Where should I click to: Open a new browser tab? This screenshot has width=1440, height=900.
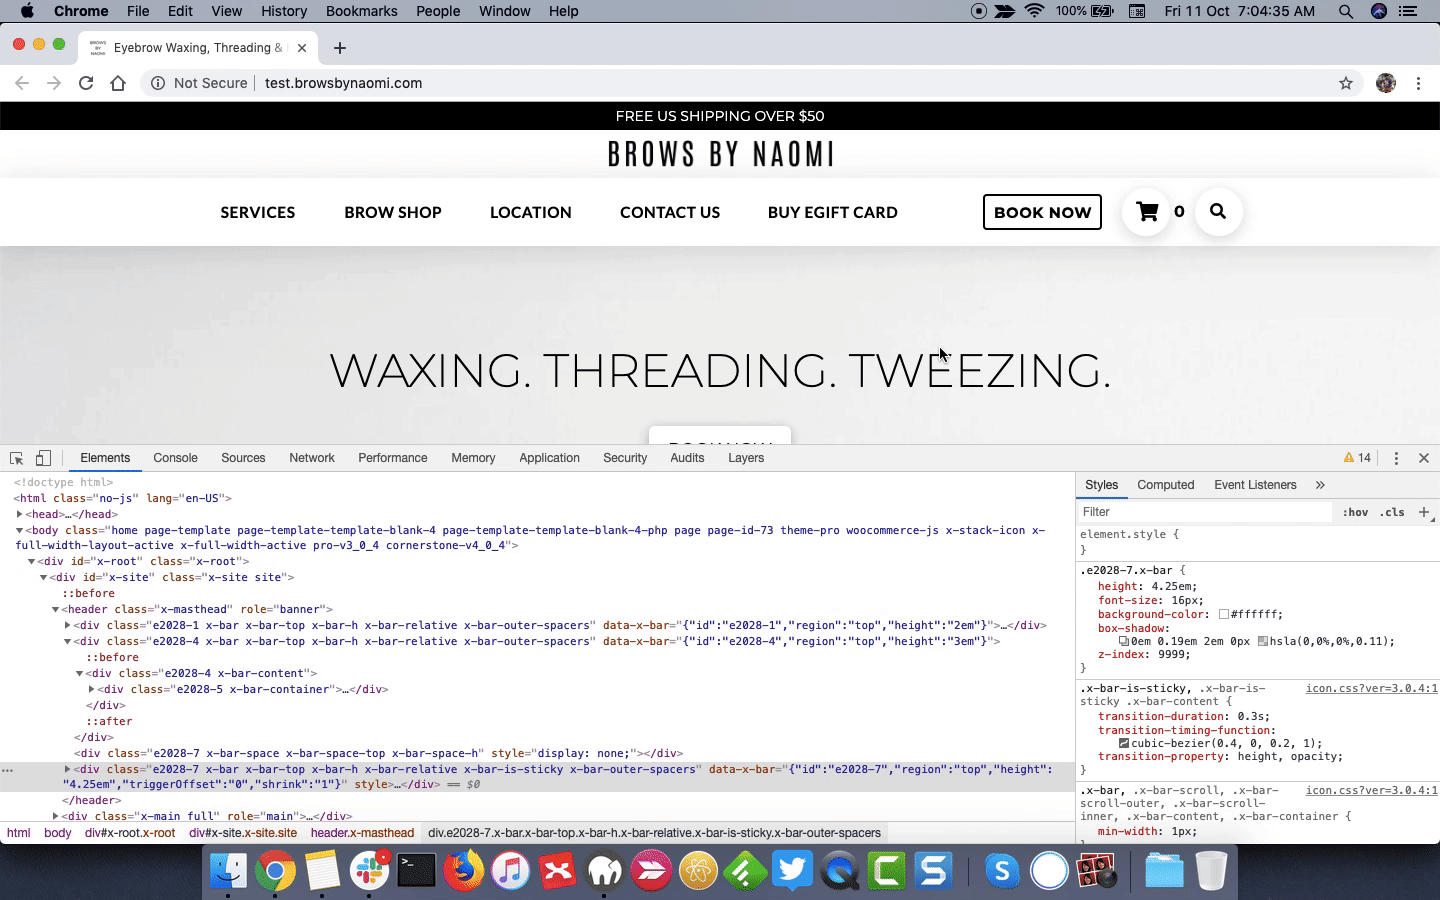[340, 48]
